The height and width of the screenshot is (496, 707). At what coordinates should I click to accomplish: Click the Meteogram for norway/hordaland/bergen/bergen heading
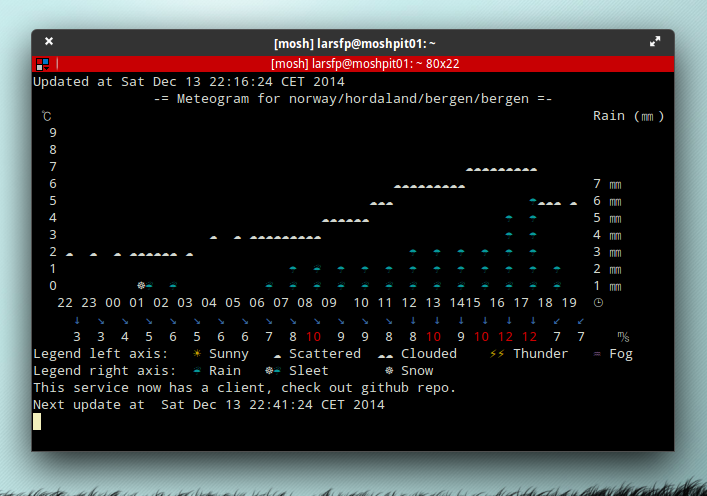click(353, 99)
